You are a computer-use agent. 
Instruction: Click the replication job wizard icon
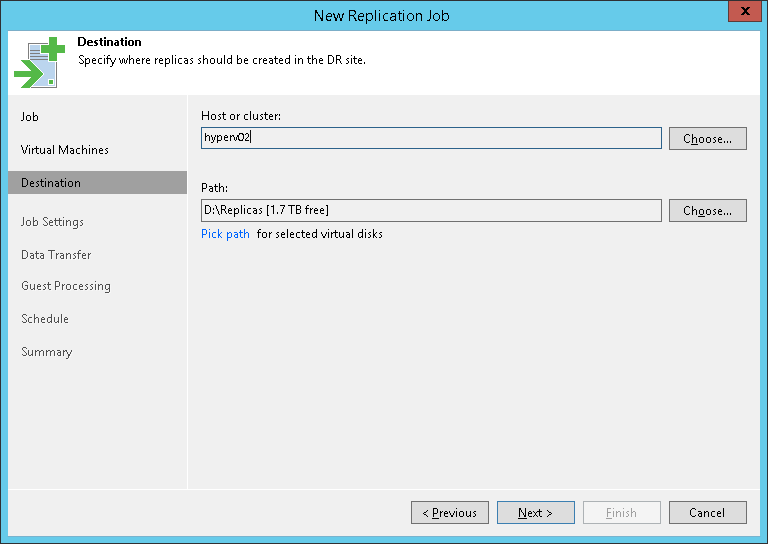(39, 62)
